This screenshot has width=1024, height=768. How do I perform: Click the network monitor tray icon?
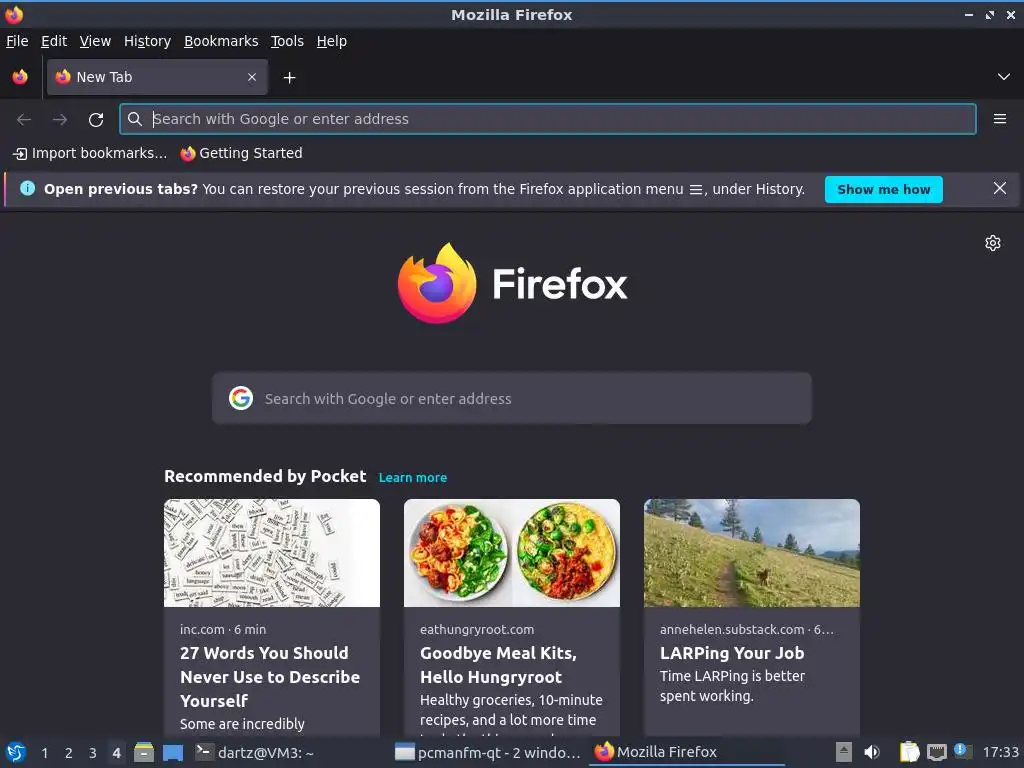[x=936, y=752]
